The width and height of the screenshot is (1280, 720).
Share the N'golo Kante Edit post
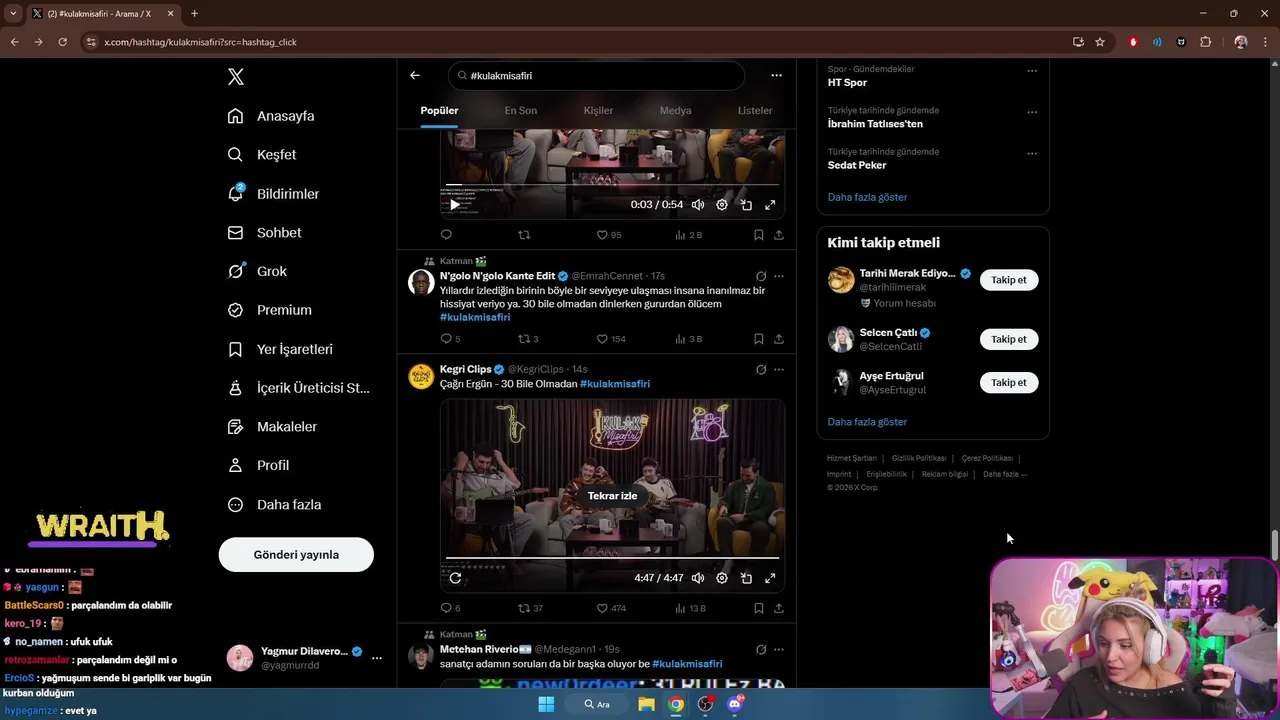click(x=779, y=339)
